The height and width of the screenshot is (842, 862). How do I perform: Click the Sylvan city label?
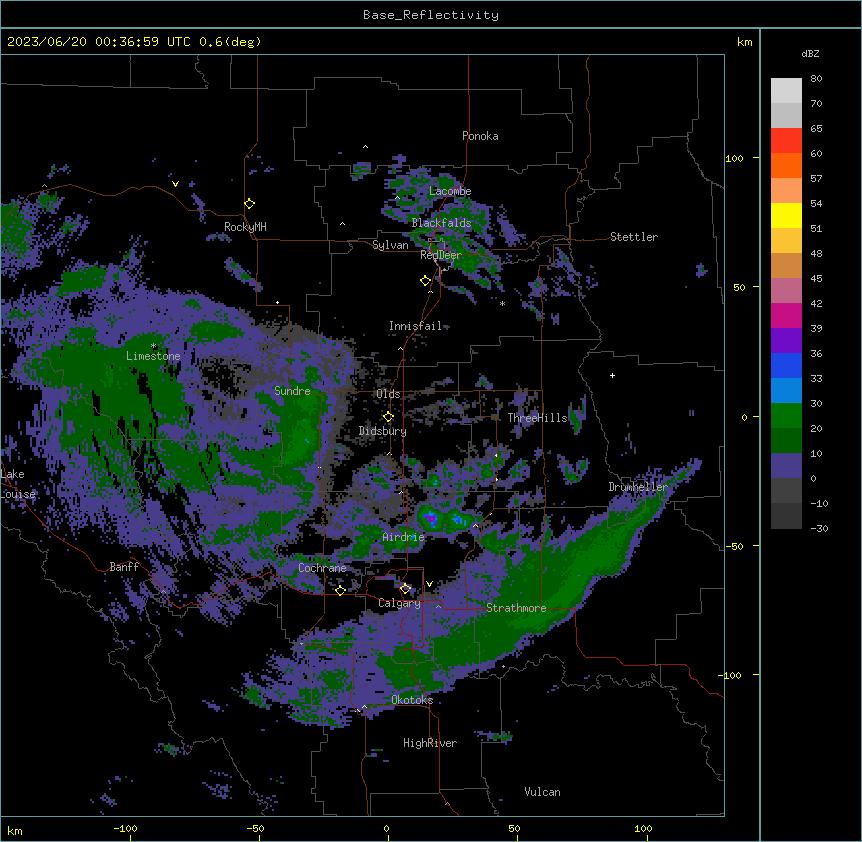[390, 245]
